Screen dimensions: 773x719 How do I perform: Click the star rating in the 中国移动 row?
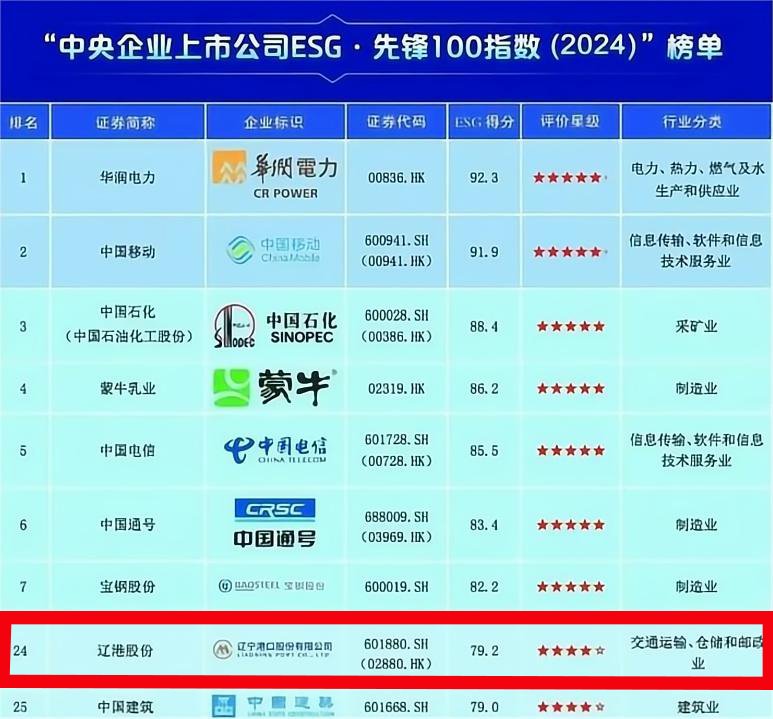569,252
